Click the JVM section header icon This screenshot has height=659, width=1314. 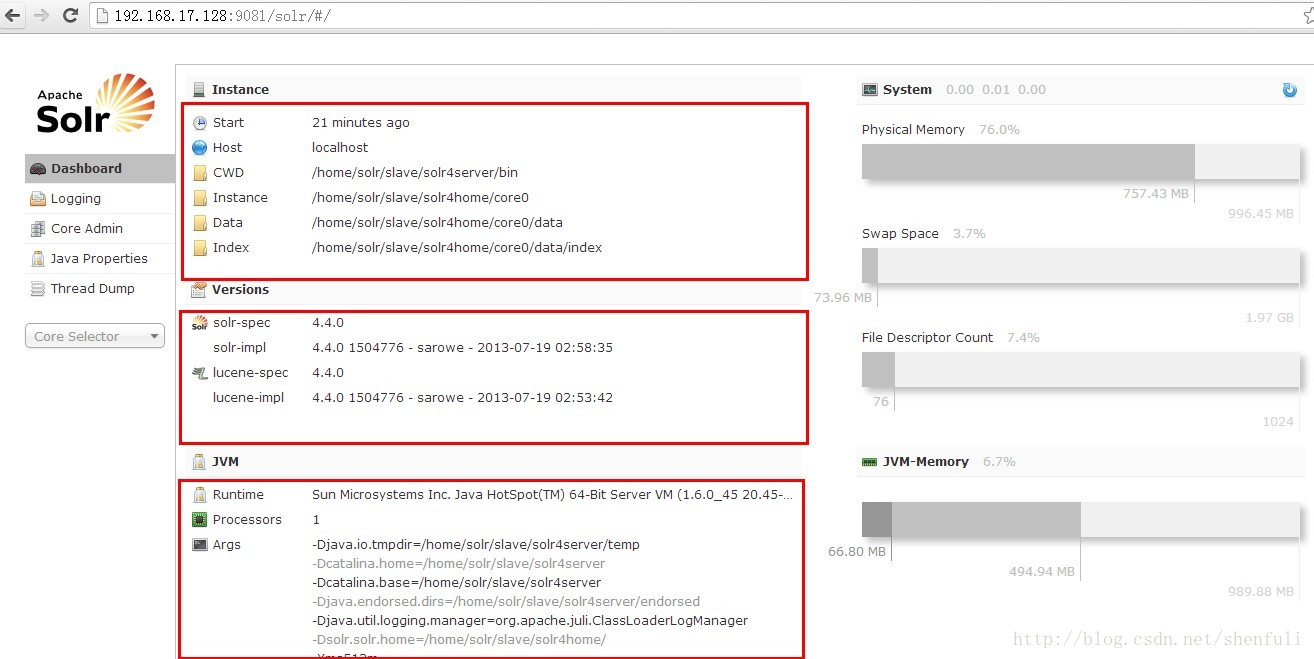[x=199, y=461]
